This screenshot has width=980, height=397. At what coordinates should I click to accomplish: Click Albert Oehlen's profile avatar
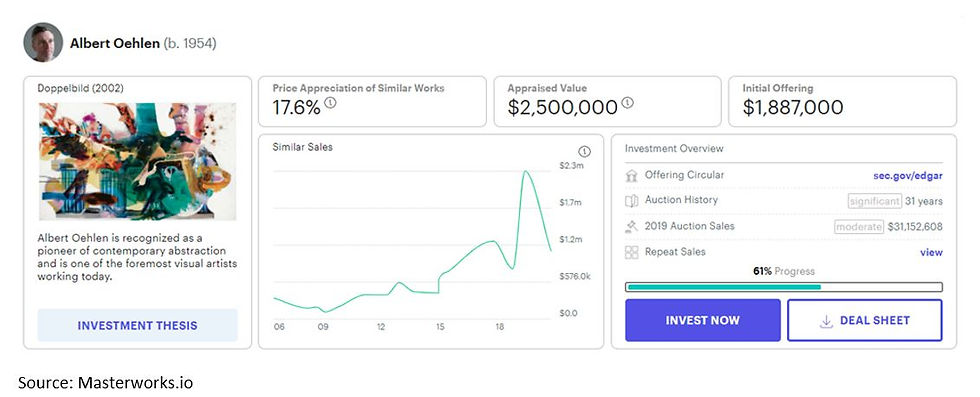pyautogui.click(x=43, y=43)
